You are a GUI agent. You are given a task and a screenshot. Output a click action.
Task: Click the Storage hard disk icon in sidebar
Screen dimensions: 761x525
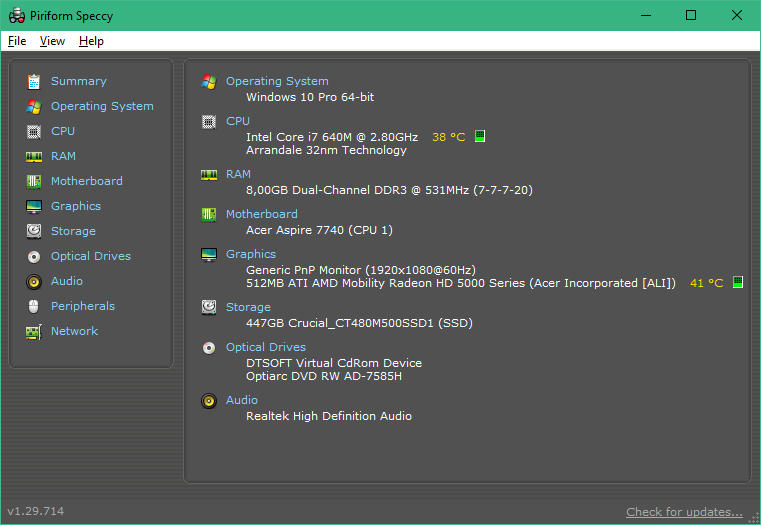coord(34,231)
